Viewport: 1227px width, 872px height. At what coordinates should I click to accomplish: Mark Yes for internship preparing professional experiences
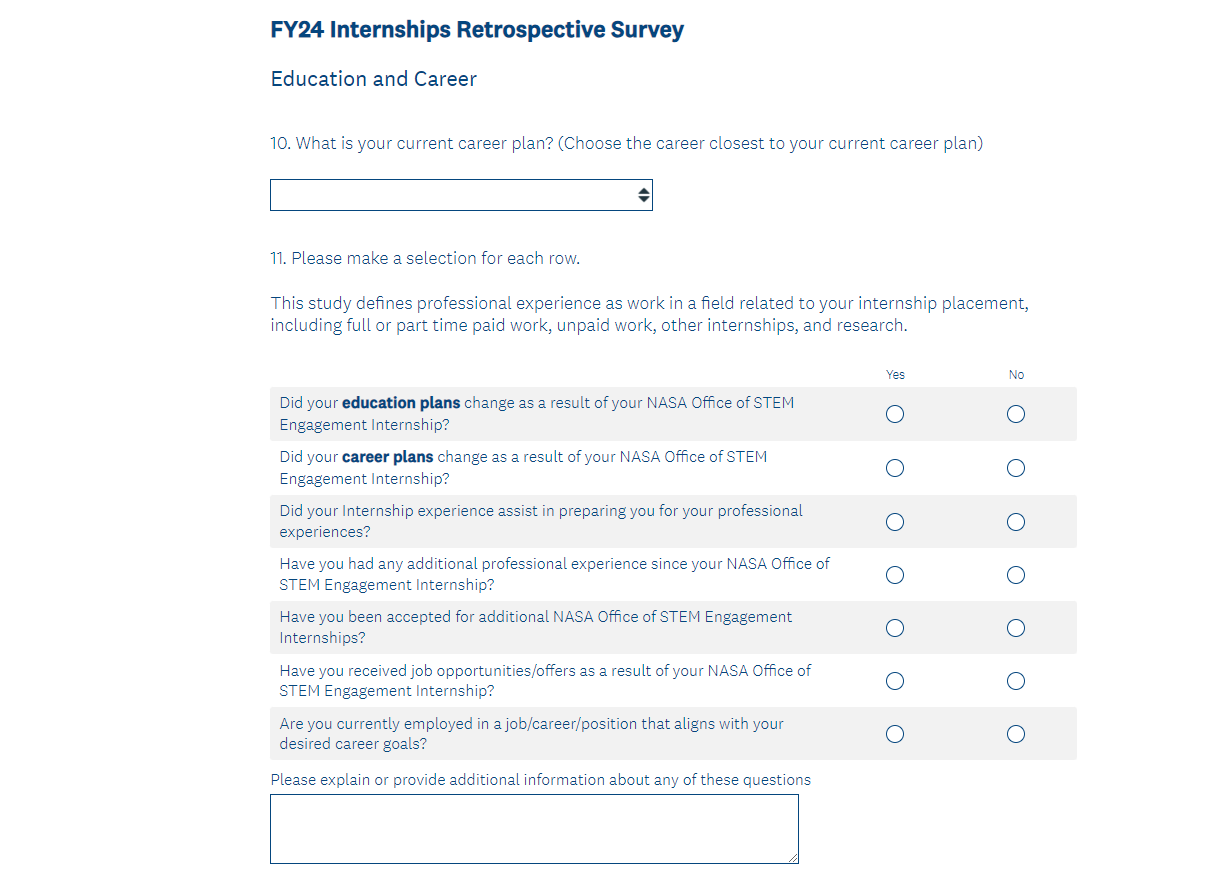click(x=895, y=522)
